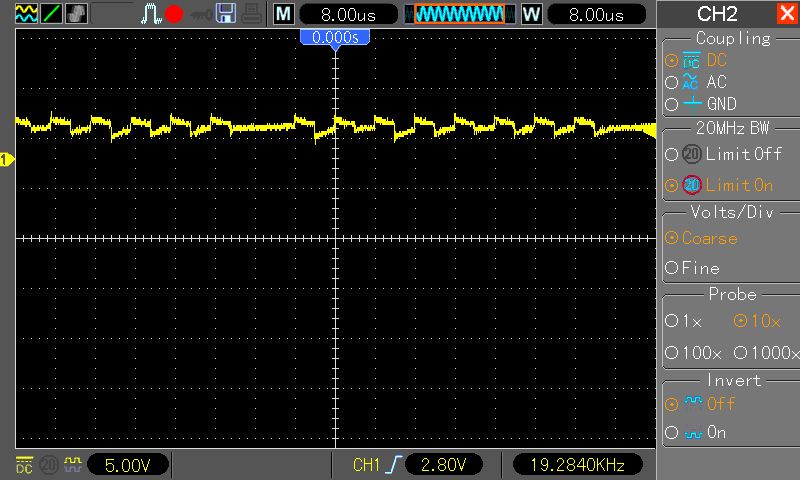Click the 0.000s trigger position marker

[335, 37]
